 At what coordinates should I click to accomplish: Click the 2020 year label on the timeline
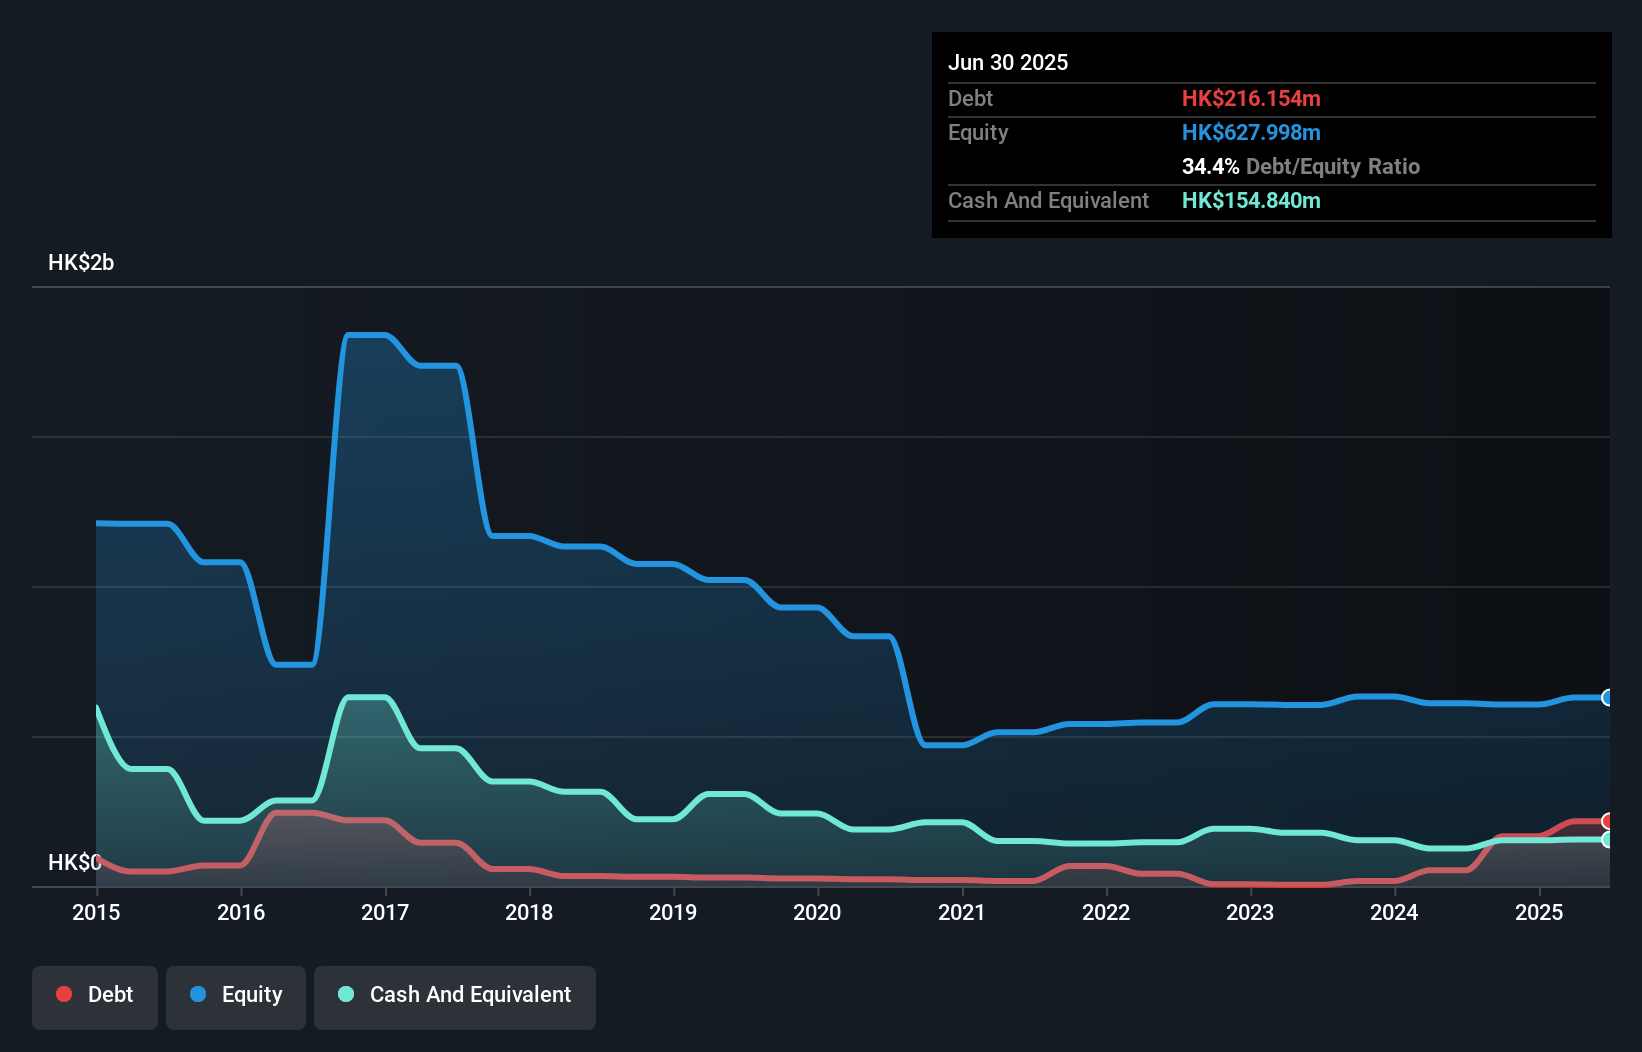click(x=817, y=912)
